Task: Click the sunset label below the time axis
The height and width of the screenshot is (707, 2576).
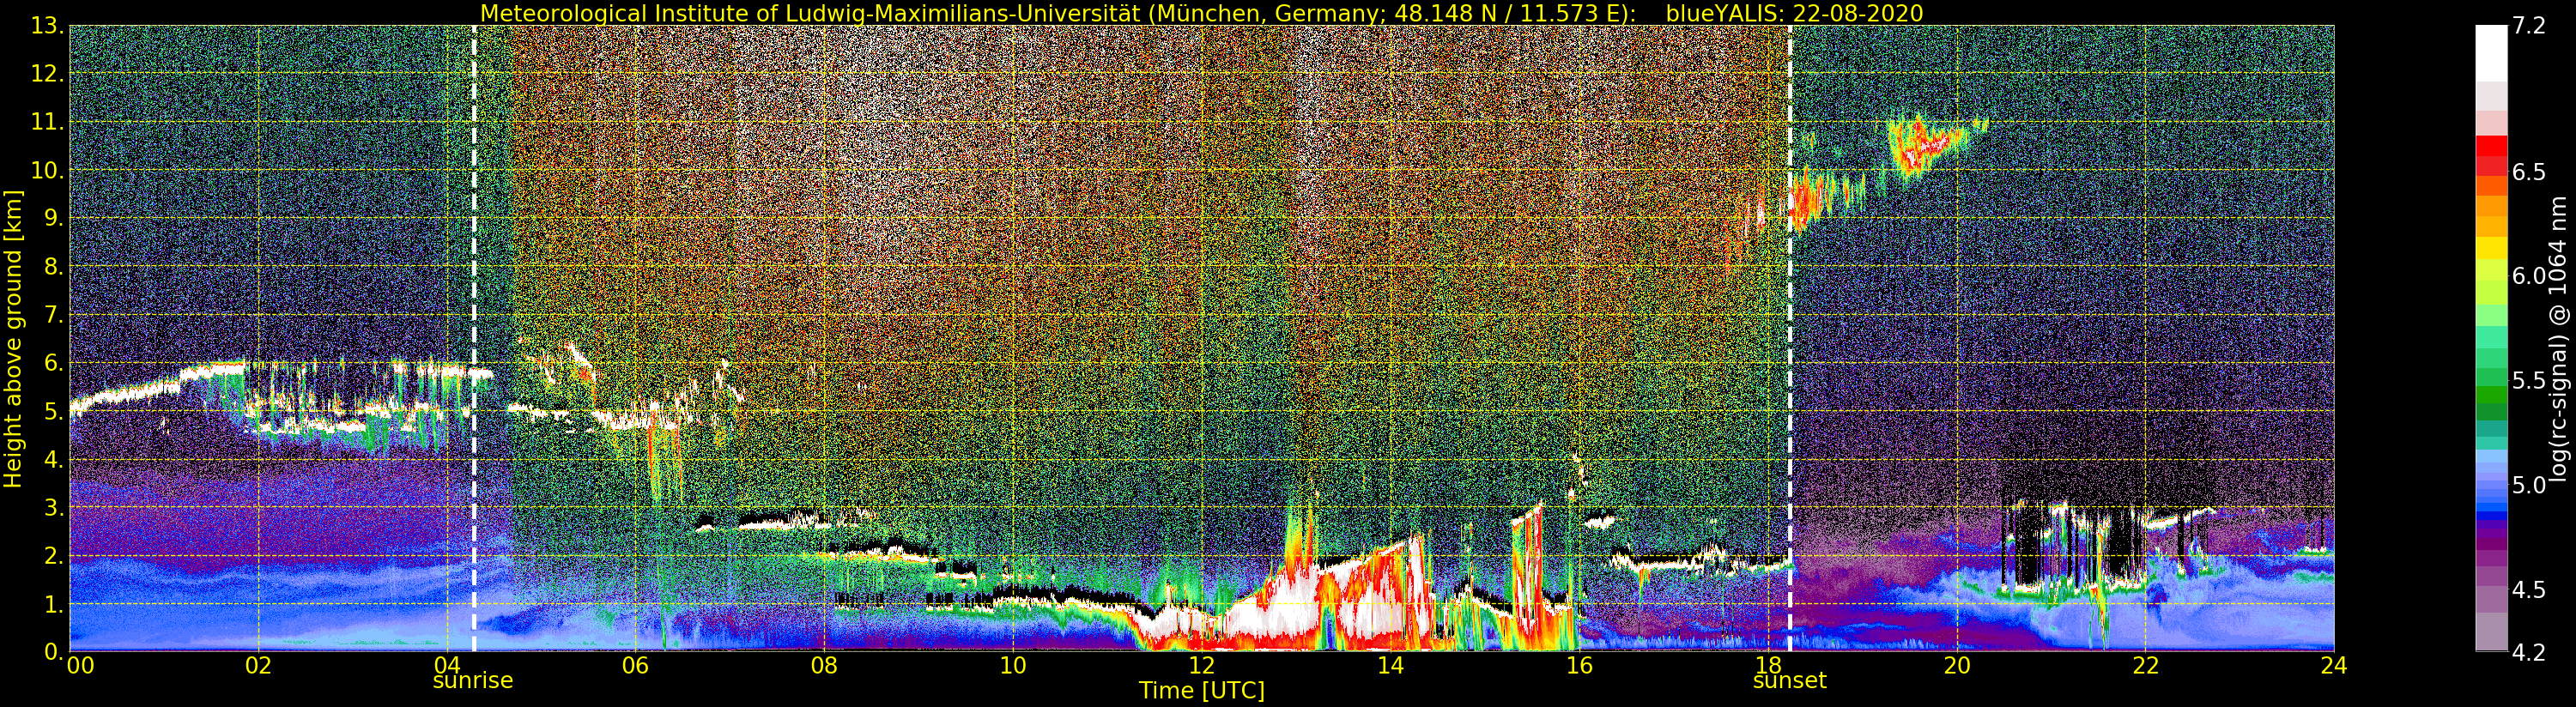Action: 1789,681
